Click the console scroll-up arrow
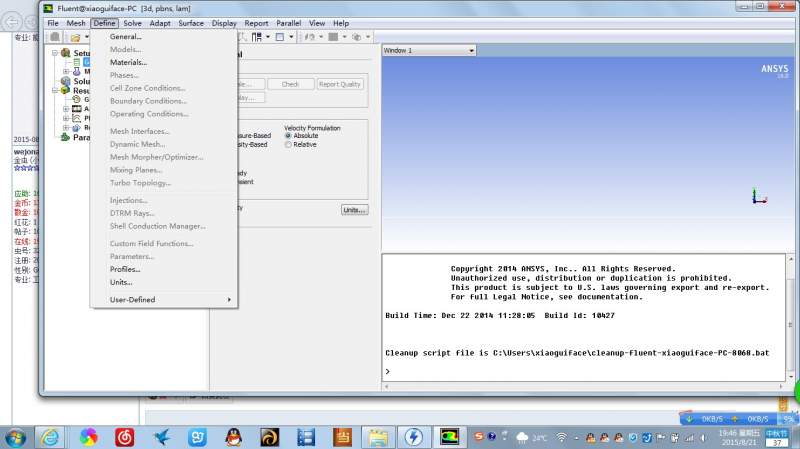This screenshot has height=449, width=800. click(x=790, y=259)
